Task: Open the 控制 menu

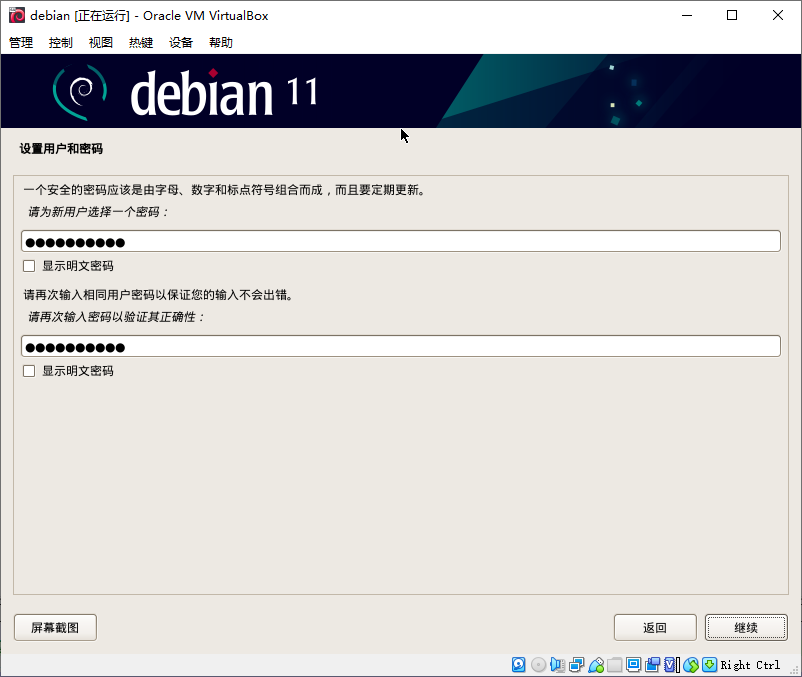Action: (x=61, y=42)
